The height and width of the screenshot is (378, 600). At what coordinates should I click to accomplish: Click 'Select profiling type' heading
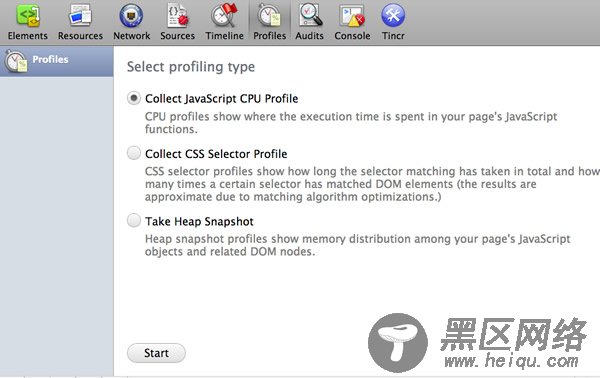tap(191, 67)
